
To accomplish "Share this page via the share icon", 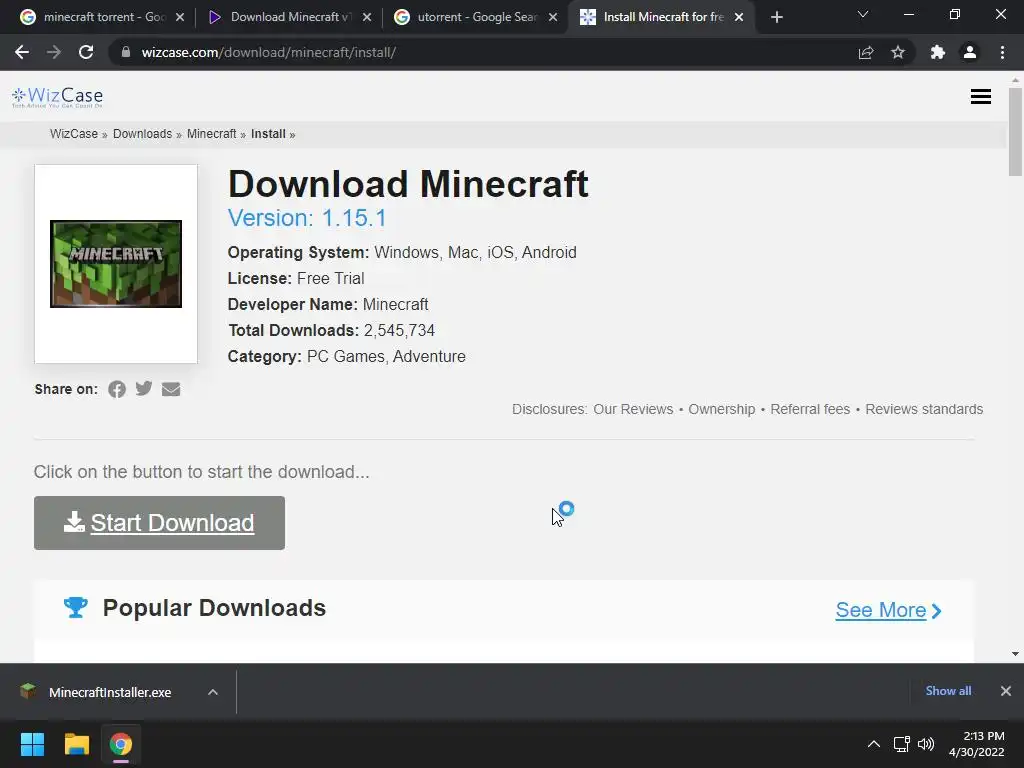I will tap(866, 52).
